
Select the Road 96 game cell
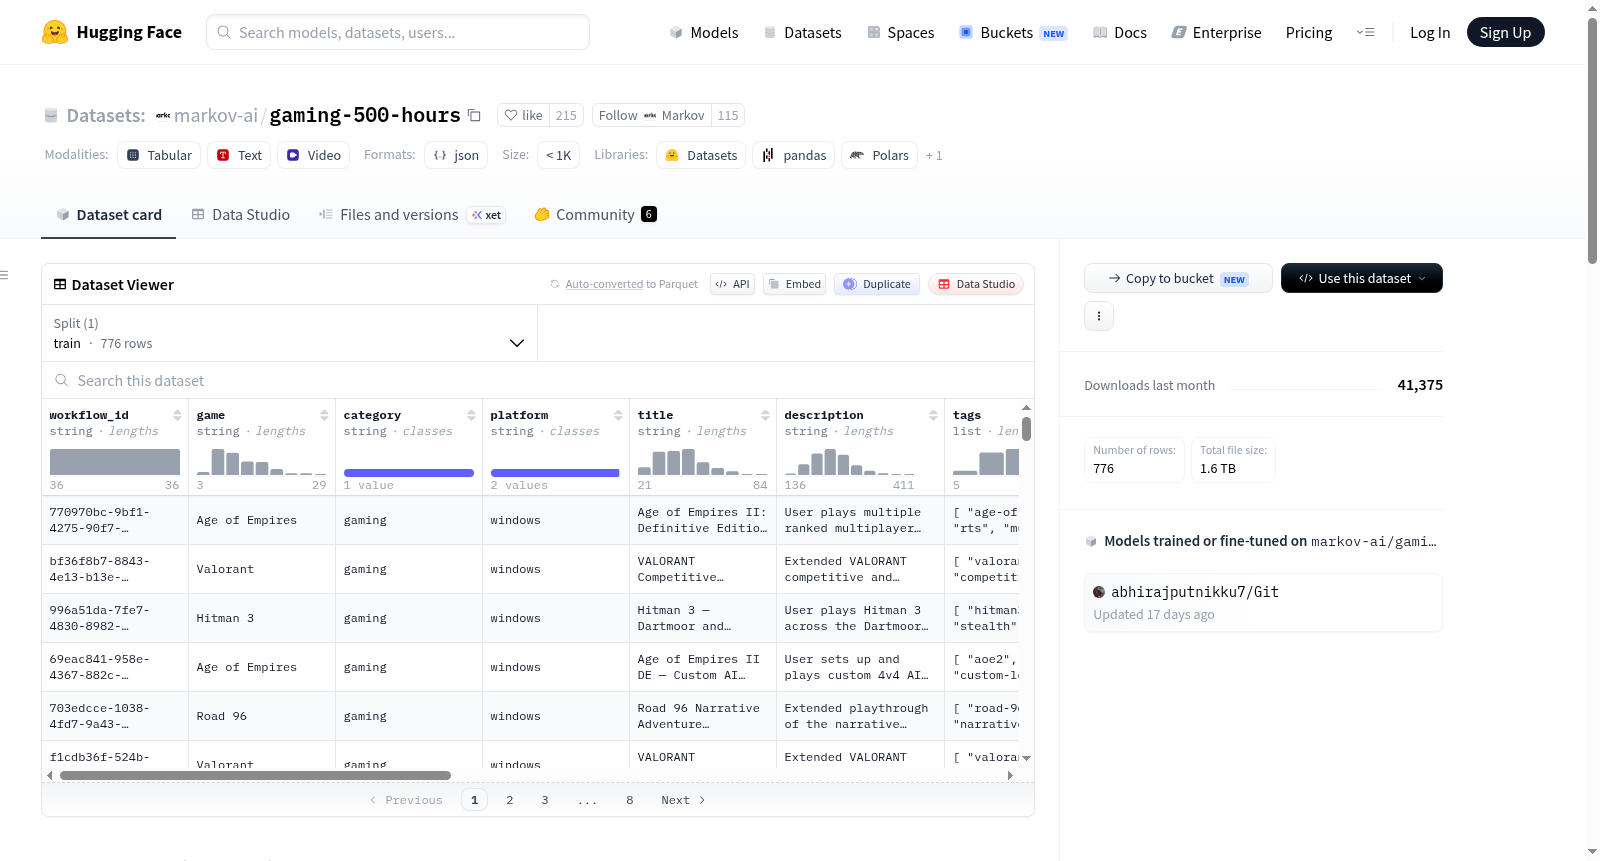coord(261,716)
